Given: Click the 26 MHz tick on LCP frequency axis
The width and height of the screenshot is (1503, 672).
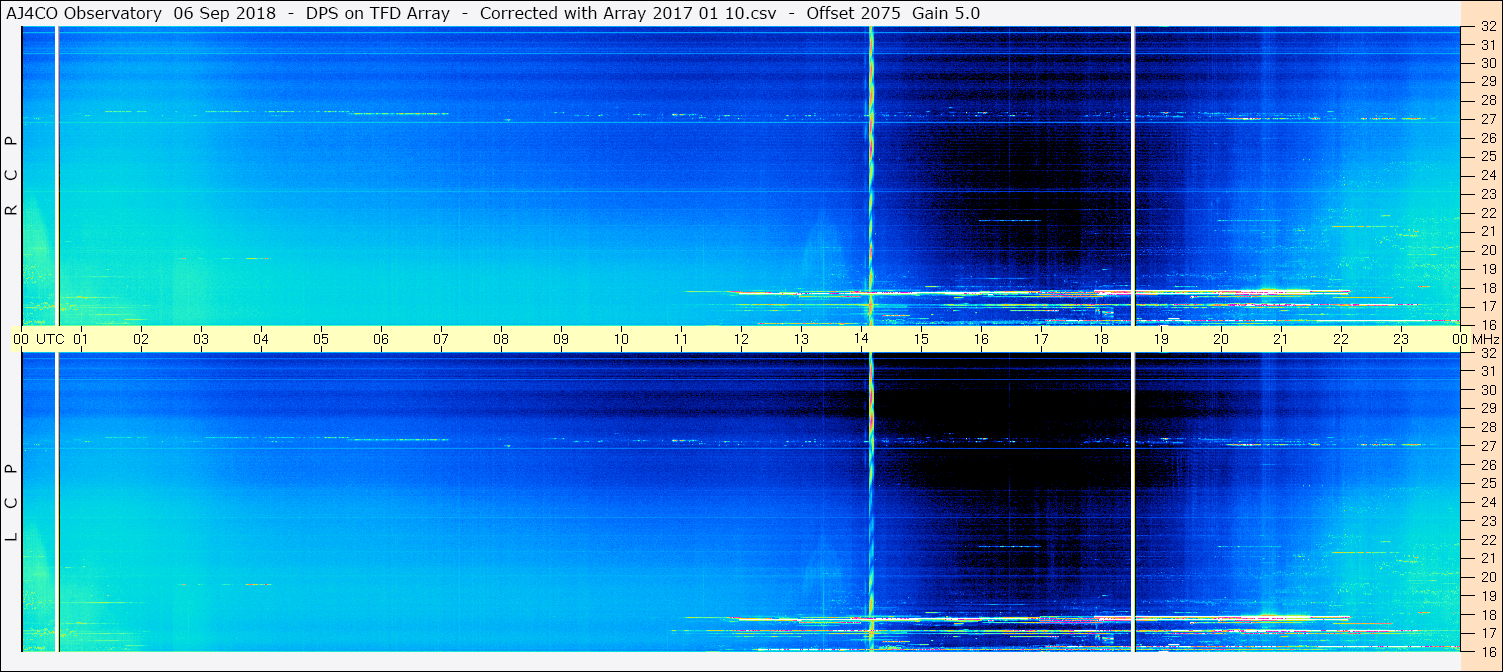Looking at the screenshot, I should (x=1487, y=465).
